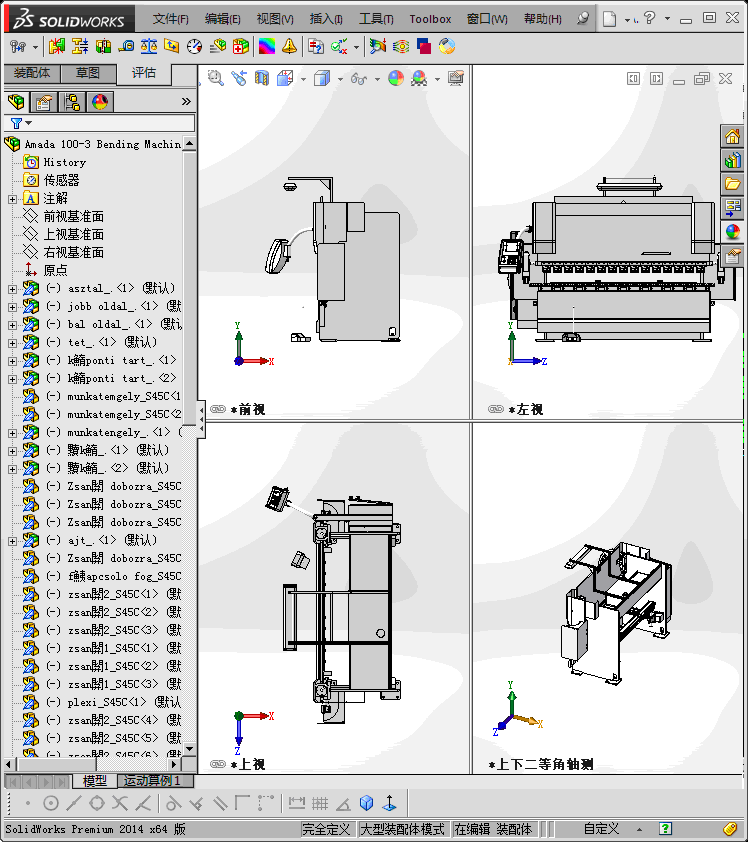Activate the Measure tool
The image size is (748, 842).
pyautogui.click(x=126, y=47)
